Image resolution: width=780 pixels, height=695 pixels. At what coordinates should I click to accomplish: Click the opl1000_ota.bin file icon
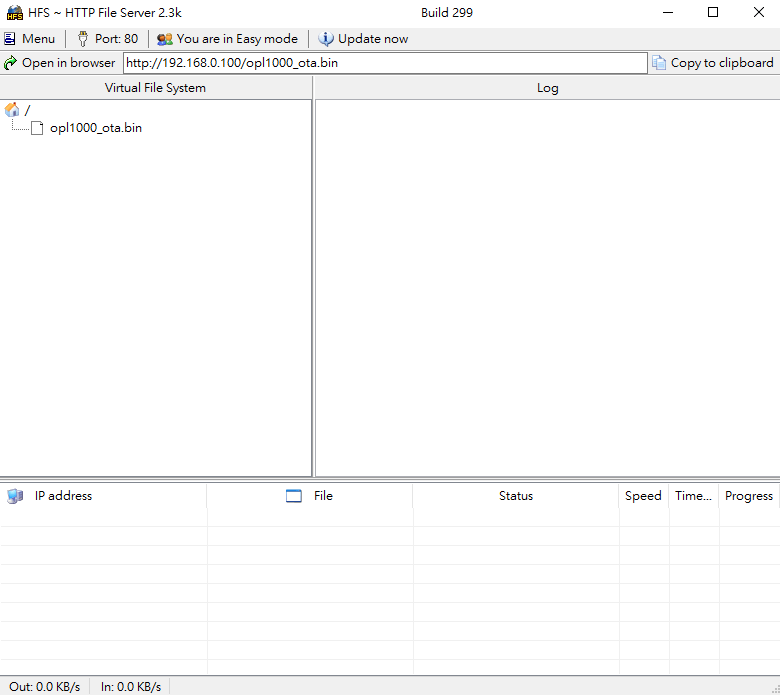click(x=37, y=128)
